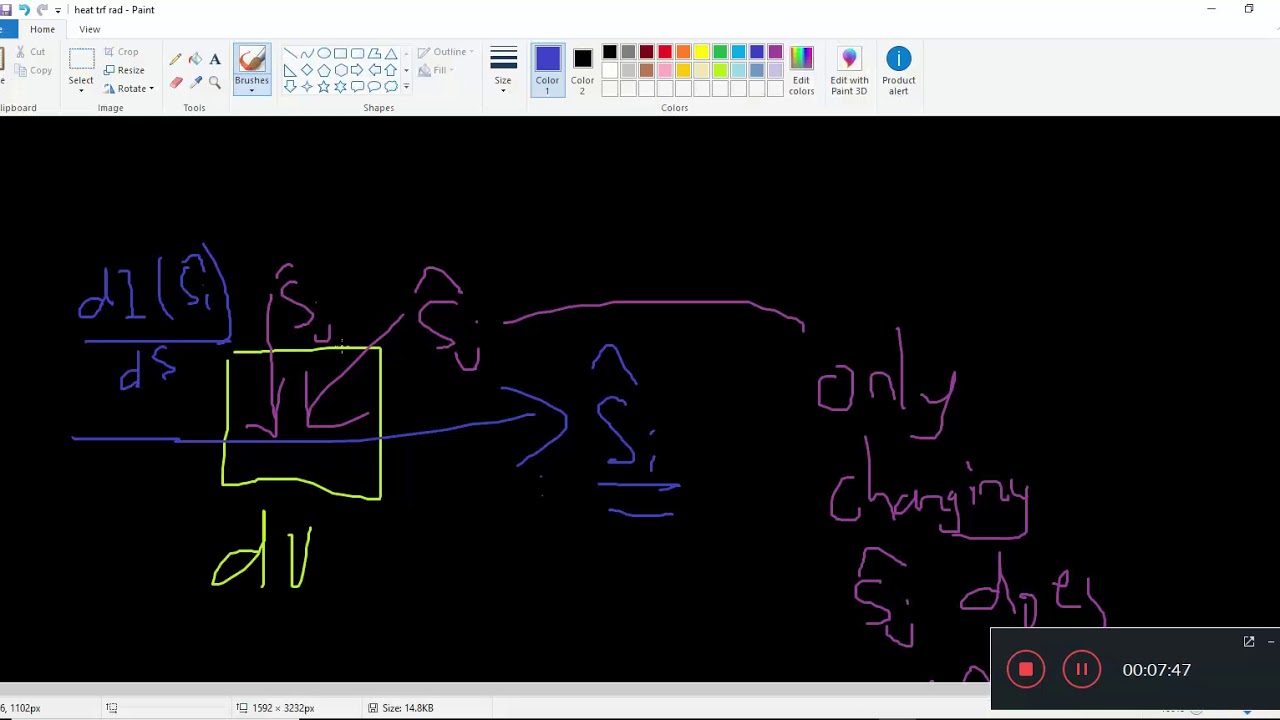Click the Save quick access icon
Screen dimensions: 1280x720
pyautogui.click(x=6, y=10)
